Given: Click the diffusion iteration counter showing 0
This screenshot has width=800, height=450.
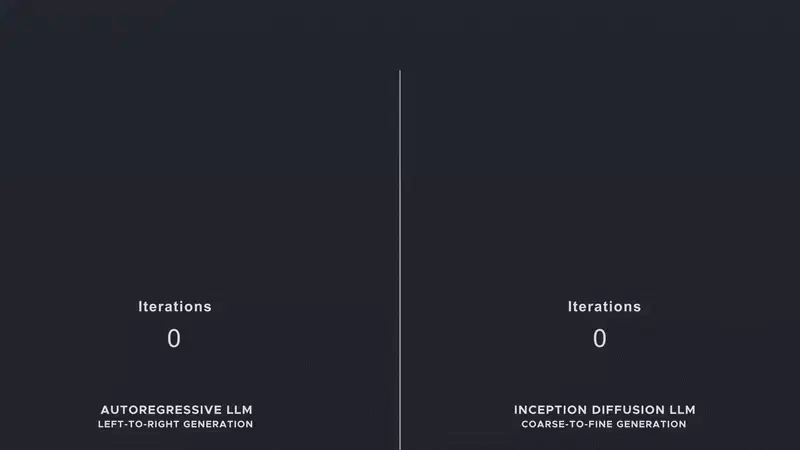Looking at the screenshot, I should tap(600, 339).
